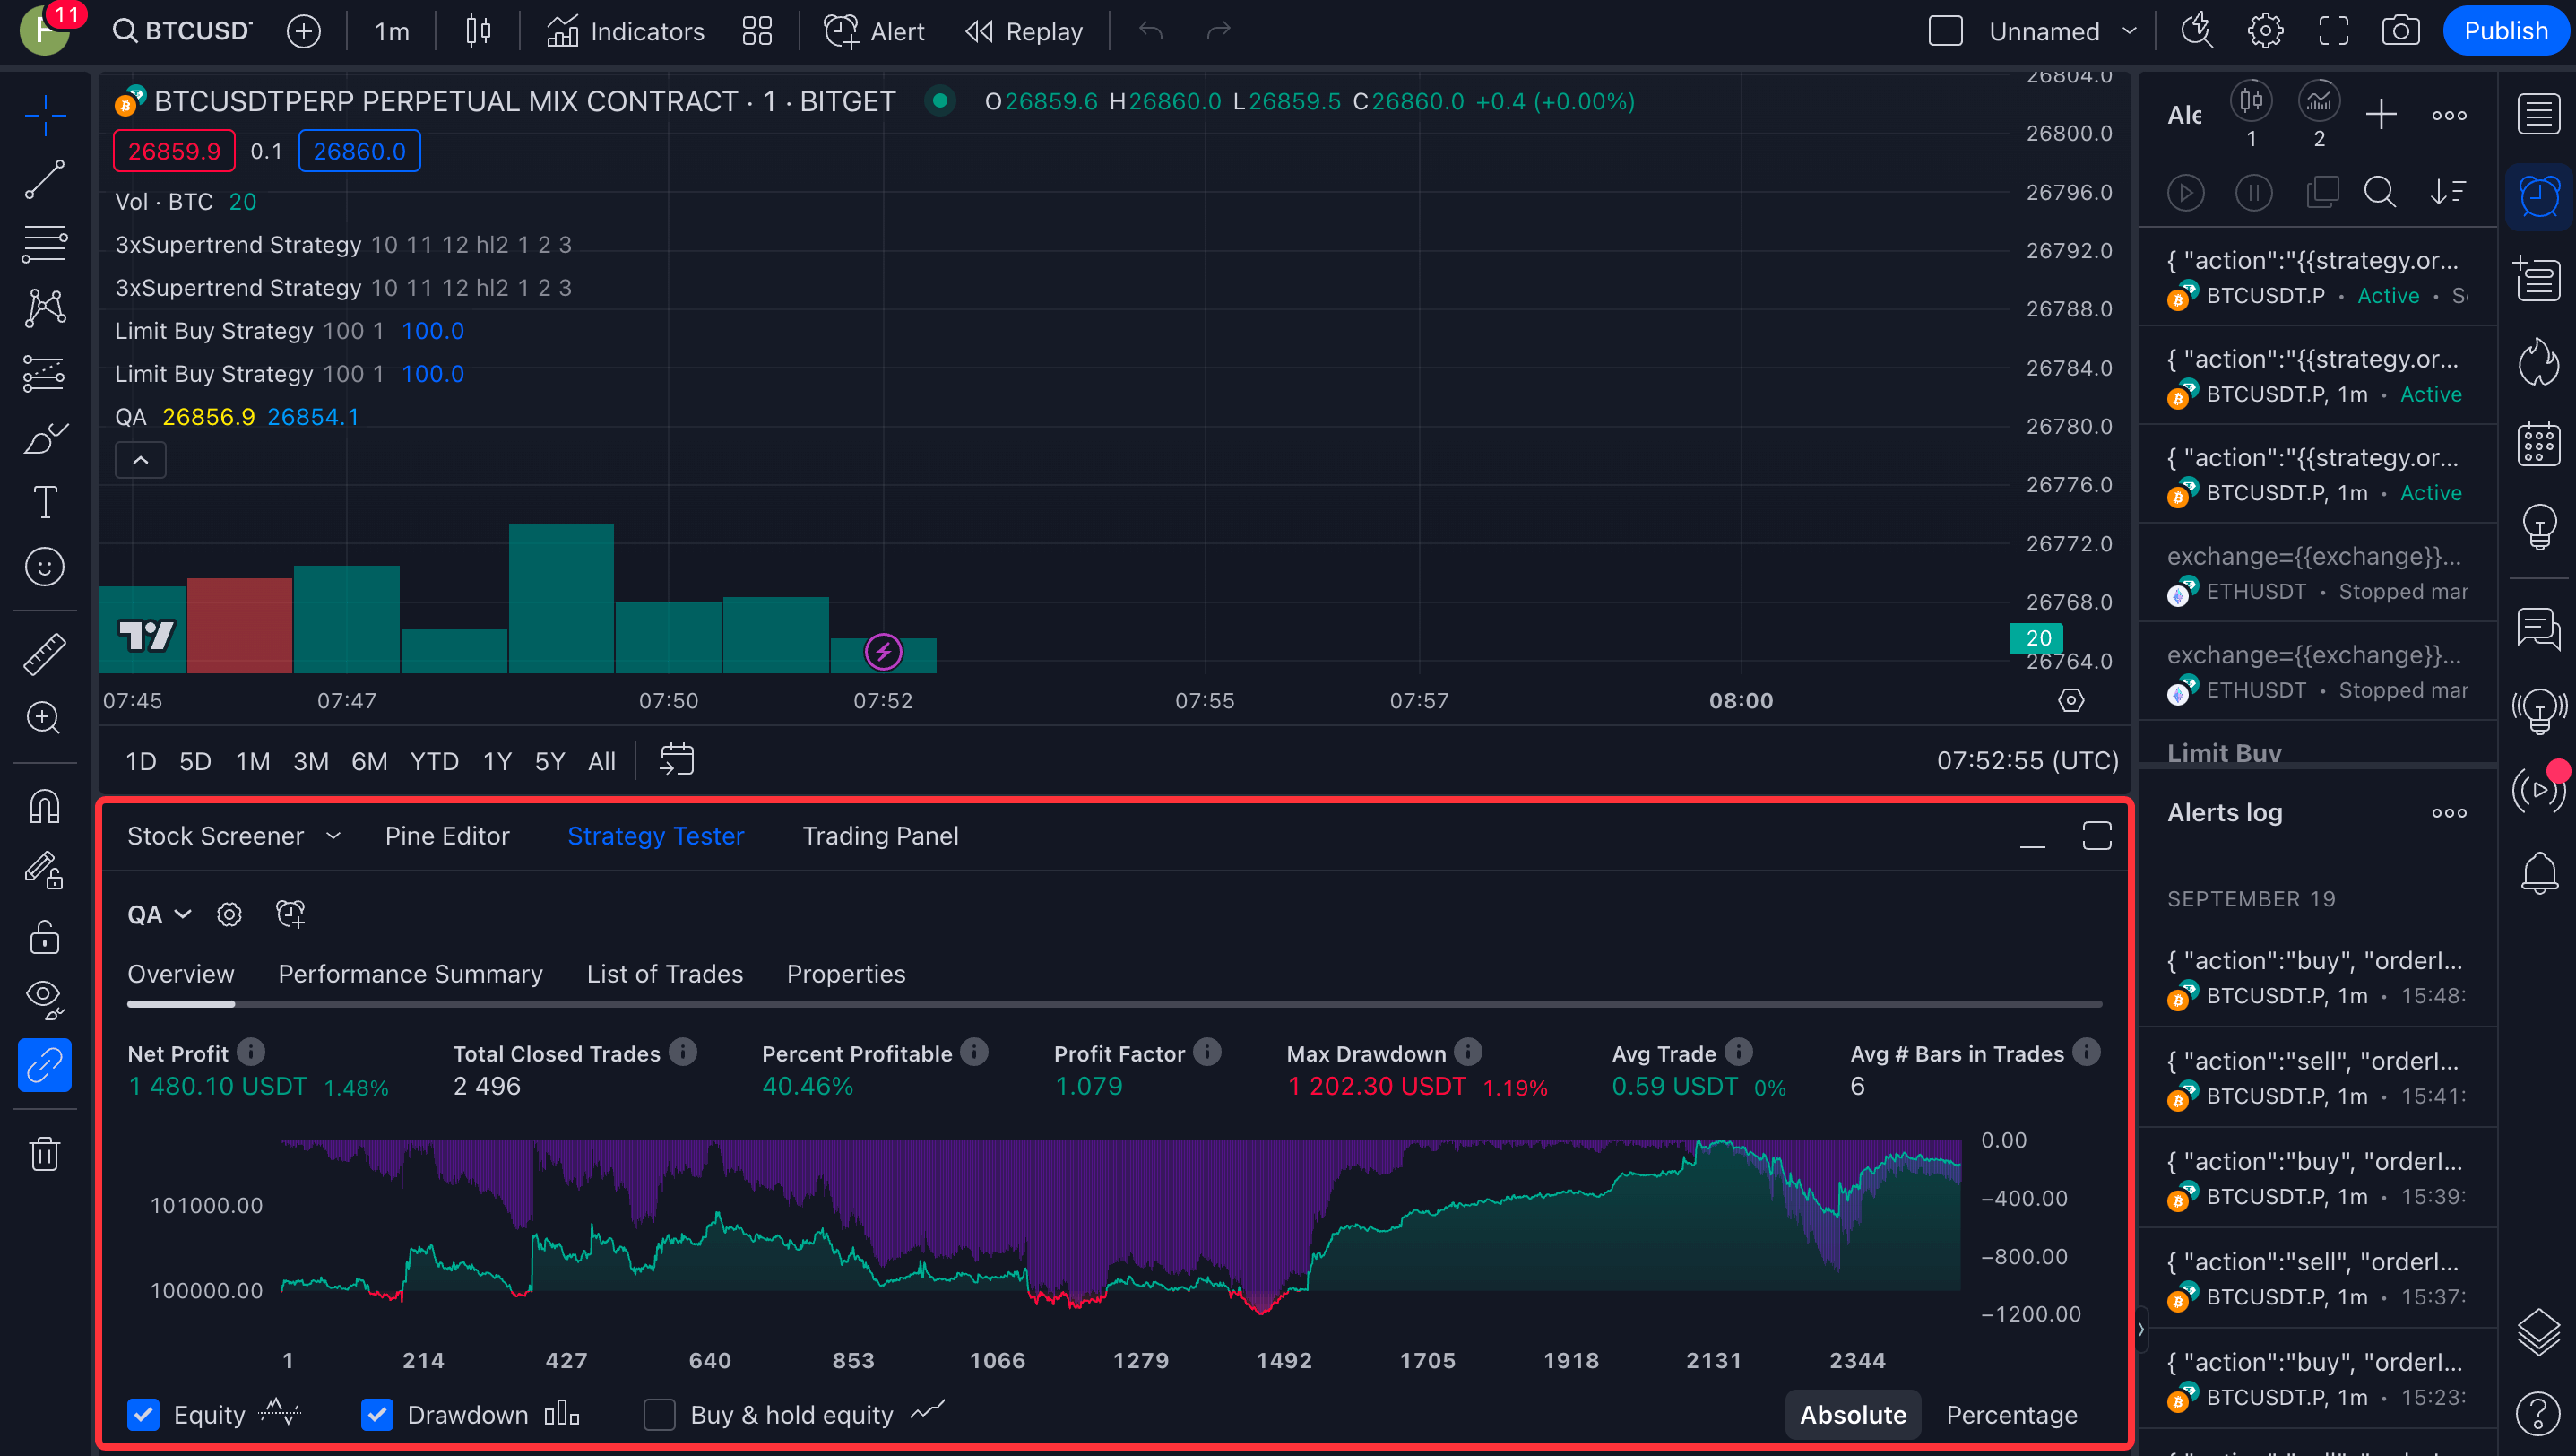2576x1456 pixels.
Task: Maximize the strategy tester panel
Action: [2096, 836]
